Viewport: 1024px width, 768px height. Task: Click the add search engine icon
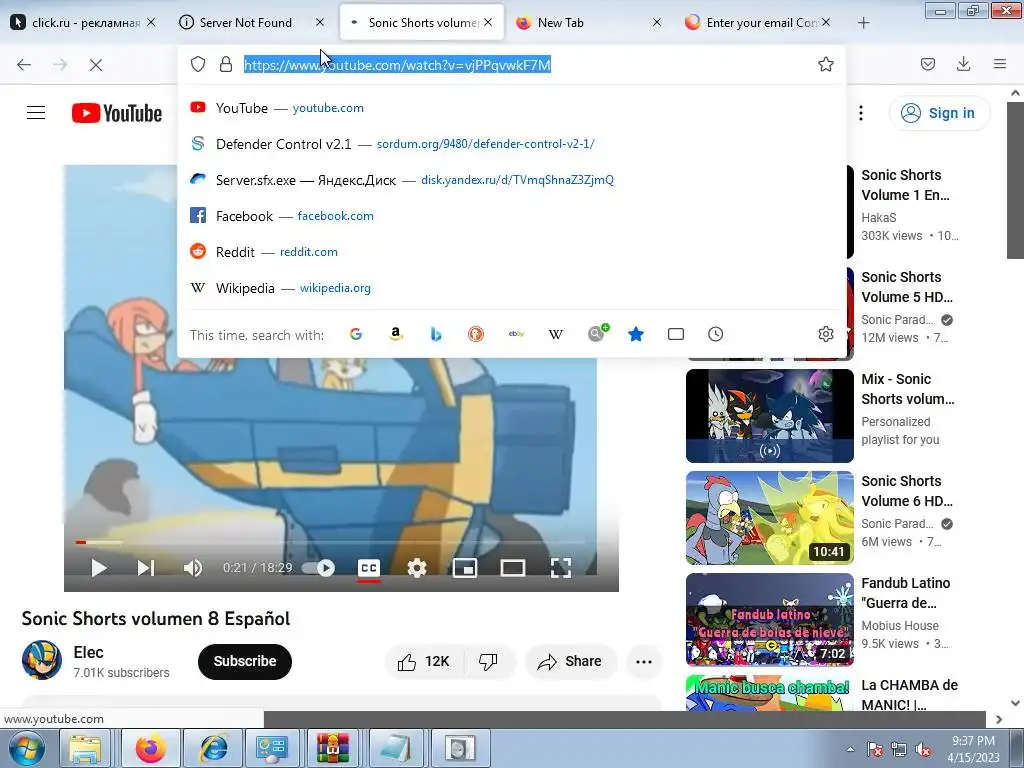[x=597, y=334]
